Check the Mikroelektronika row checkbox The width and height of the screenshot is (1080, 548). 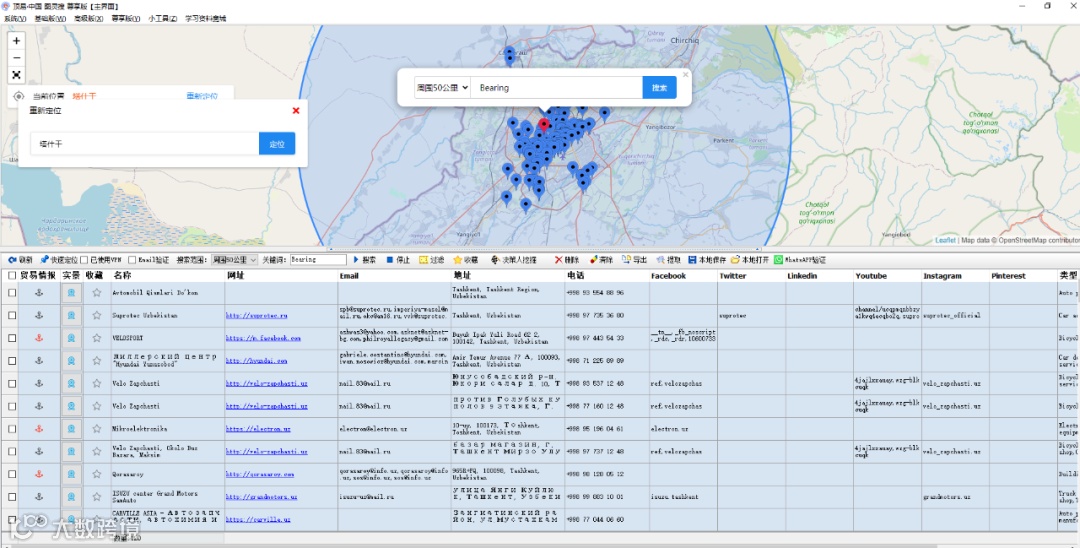pyautogui.click(x=12, y=428)
